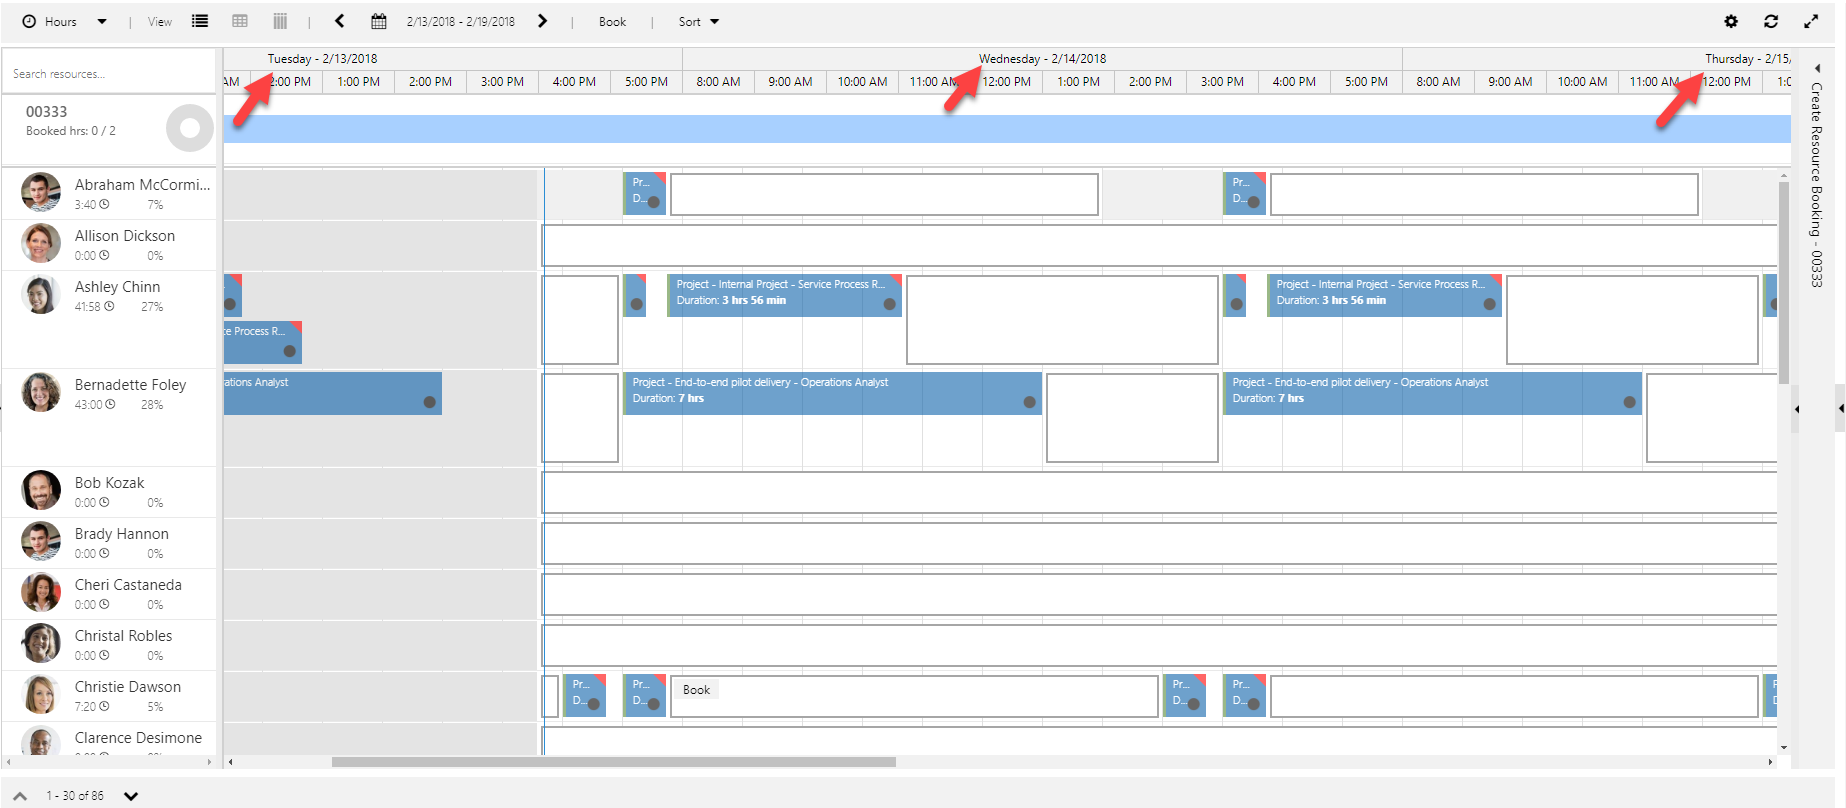Open the Hours time-scale dropdown
The height and width of the screenshot is (808, 1846).
click(x=65, y=21)
